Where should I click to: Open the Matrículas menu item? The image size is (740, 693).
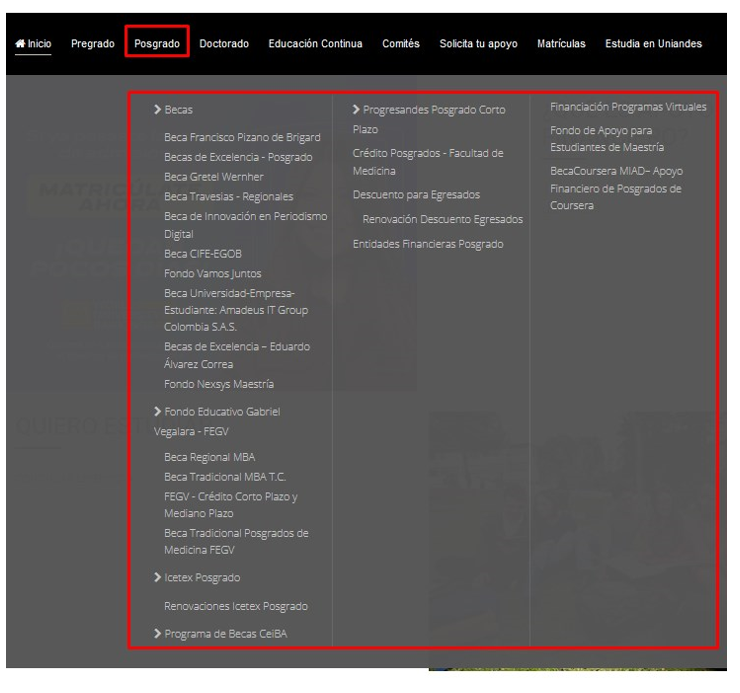click(561, 43)
